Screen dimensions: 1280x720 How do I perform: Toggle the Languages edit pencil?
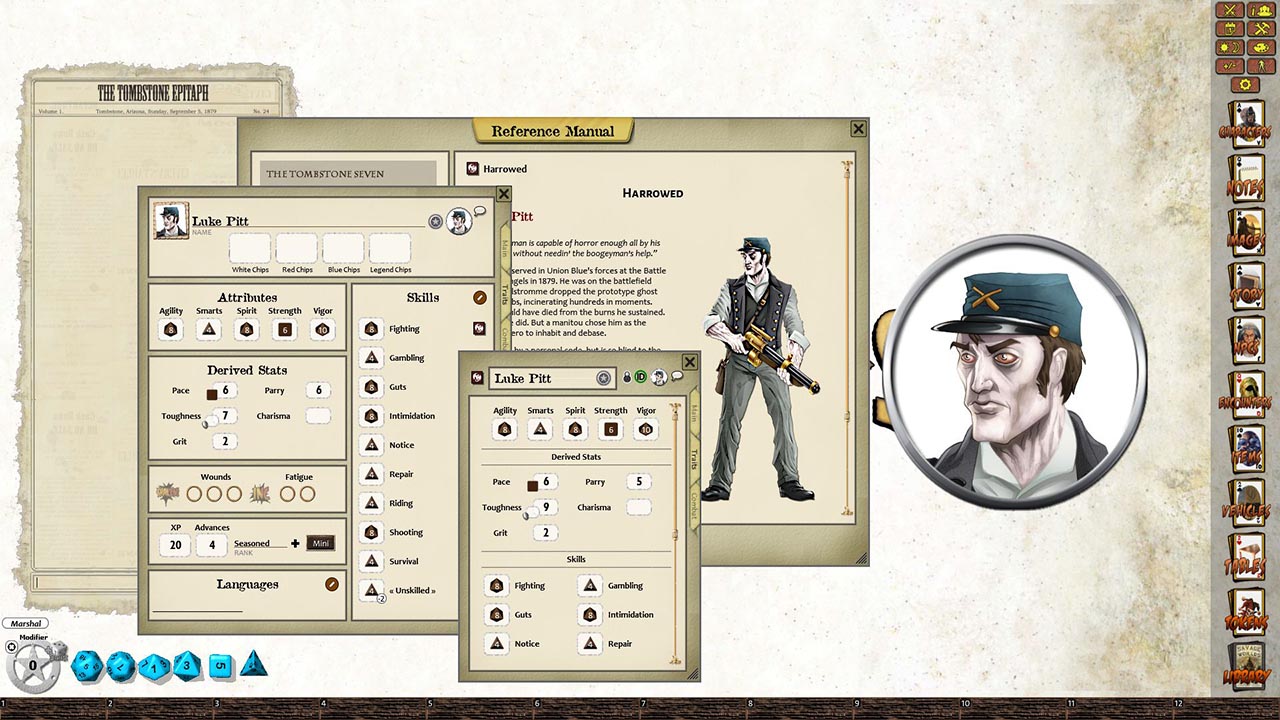point(331,584)
